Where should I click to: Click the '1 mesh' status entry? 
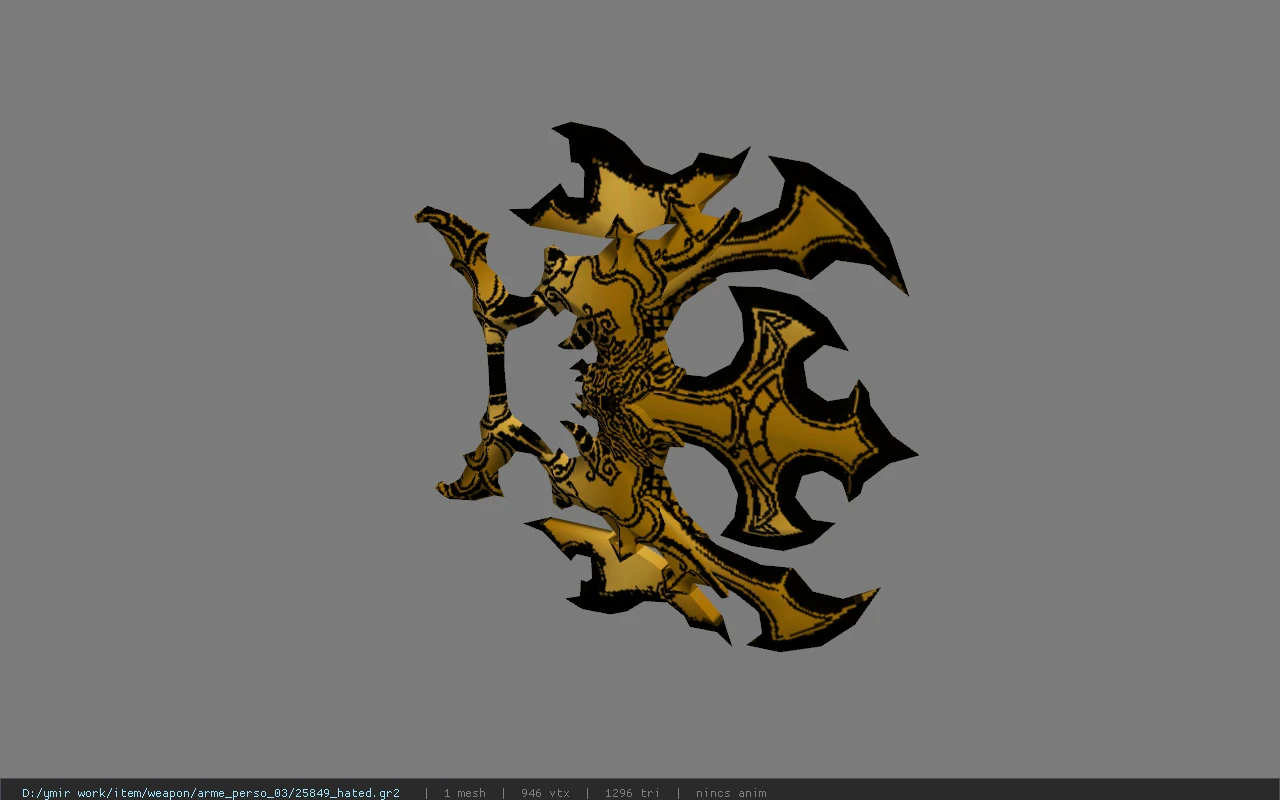coord(465,793)
